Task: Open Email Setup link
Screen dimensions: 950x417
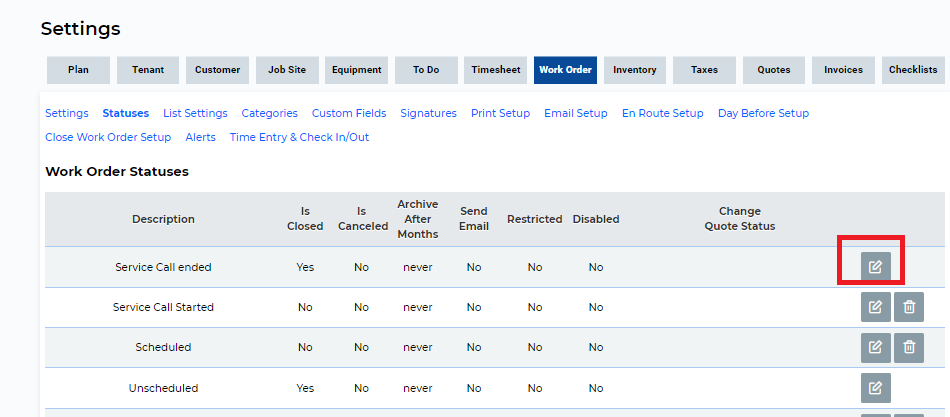Action: coord(576,113)
